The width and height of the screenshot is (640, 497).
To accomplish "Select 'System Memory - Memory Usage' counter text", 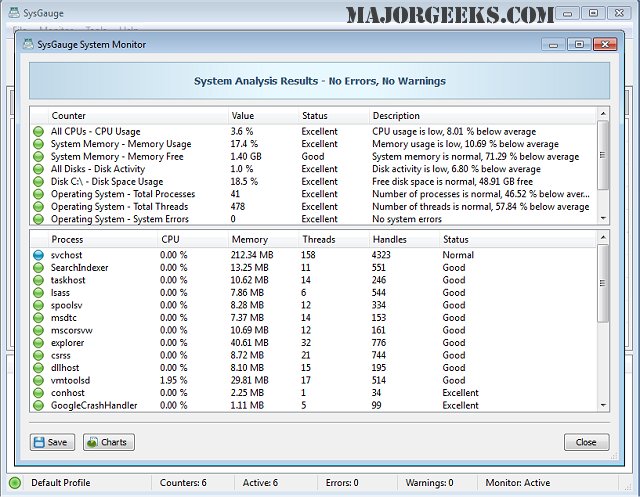I will pyautogui.click(x=121, y=144).
